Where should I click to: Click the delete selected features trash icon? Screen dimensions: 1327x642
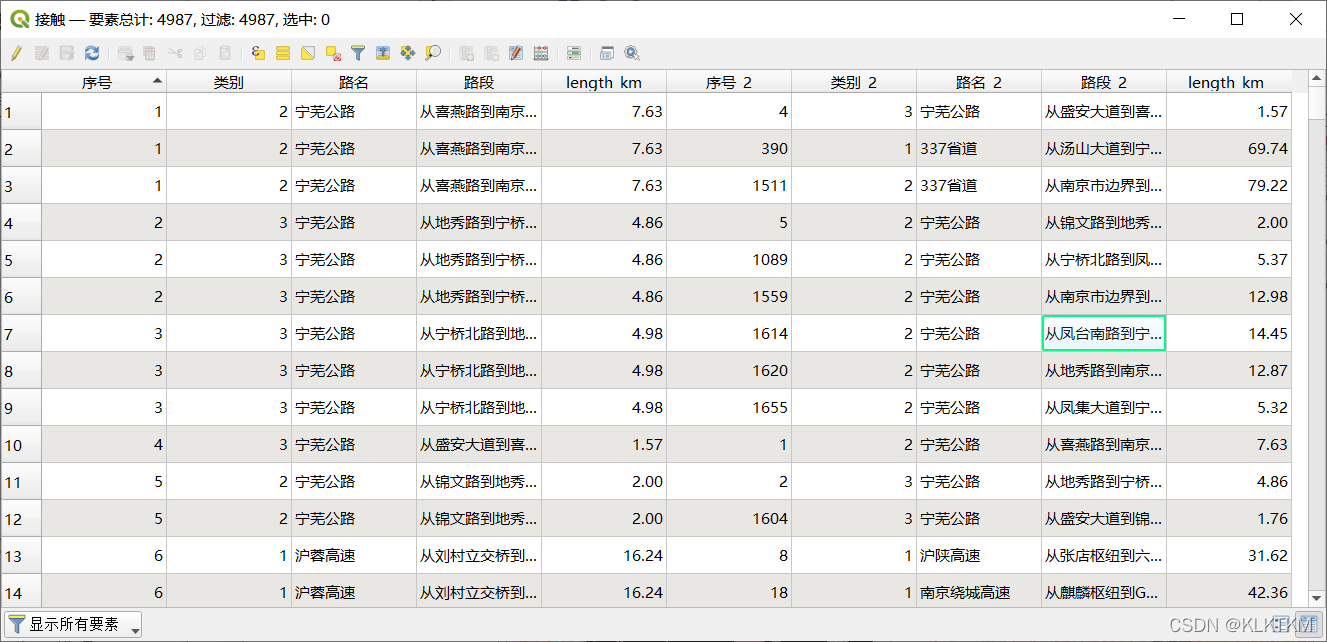coord(150,53)
